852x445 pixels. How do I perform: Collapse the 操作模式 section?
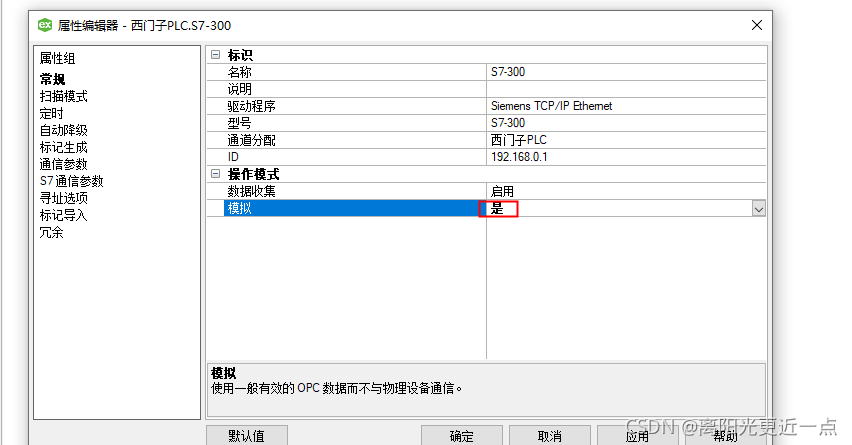coord(216,174)
